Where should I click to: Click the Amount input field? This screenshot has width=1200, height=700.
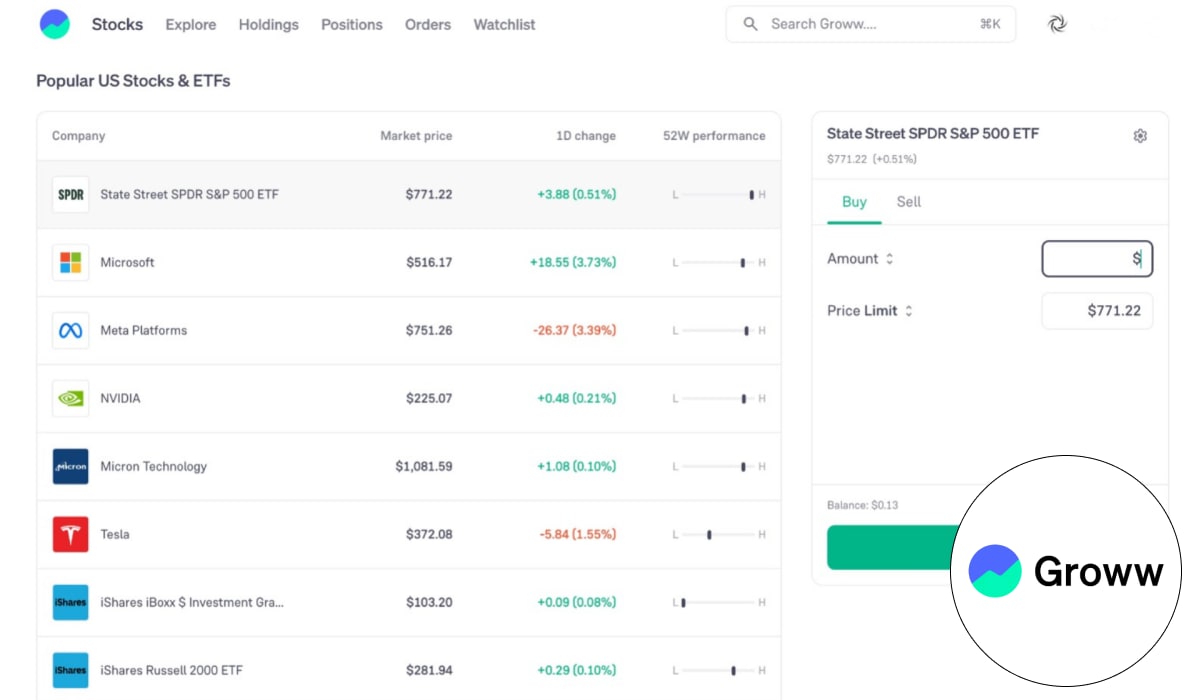point(1097,259)
